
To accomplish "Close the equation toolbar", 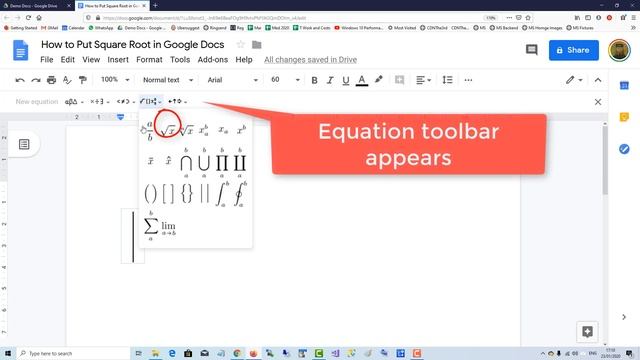I will pos(598,102).
